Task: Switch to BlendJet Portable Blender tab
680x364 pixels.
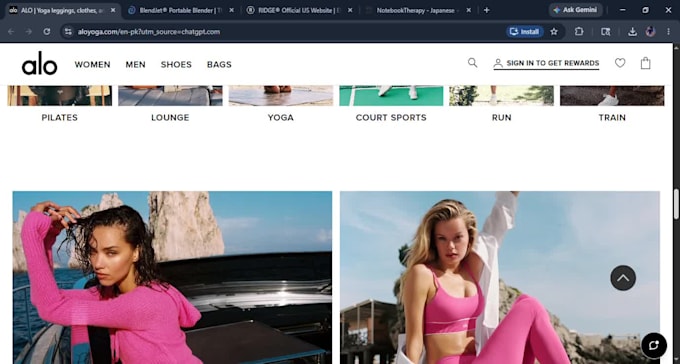Action: click(181, 10)
